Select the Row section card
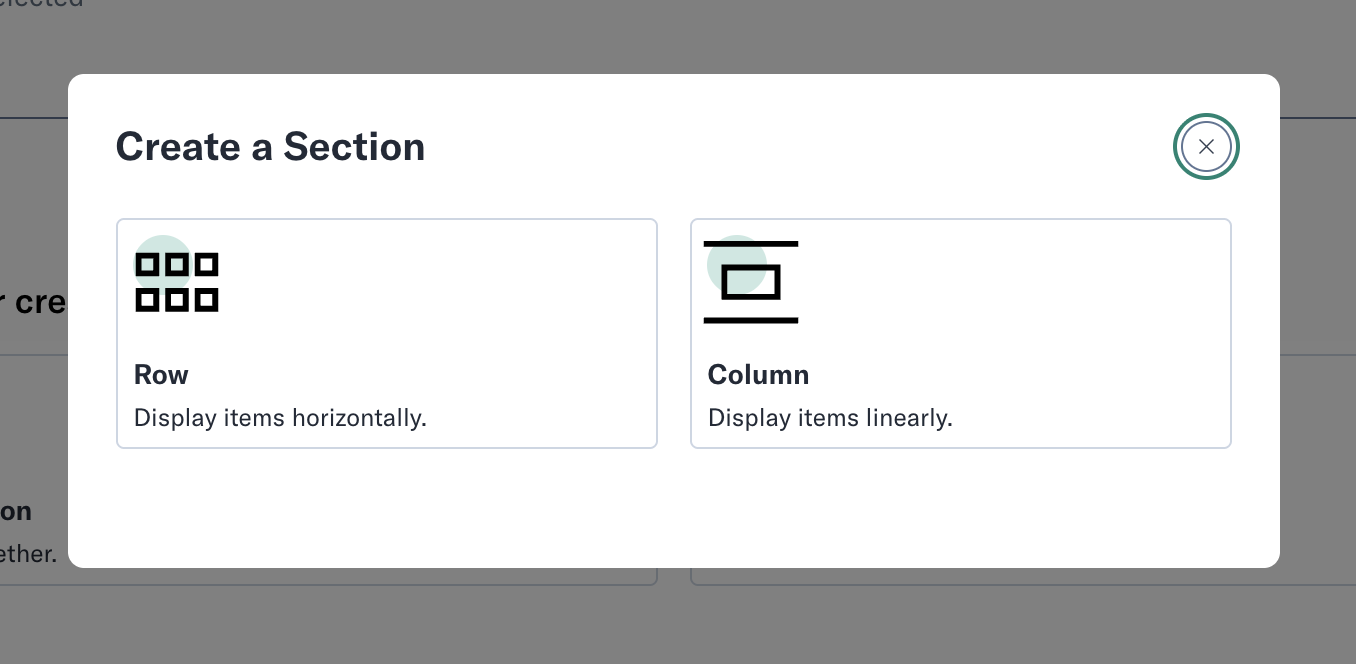Screen dimensions: 1356x664 click(x=386, y=333)
